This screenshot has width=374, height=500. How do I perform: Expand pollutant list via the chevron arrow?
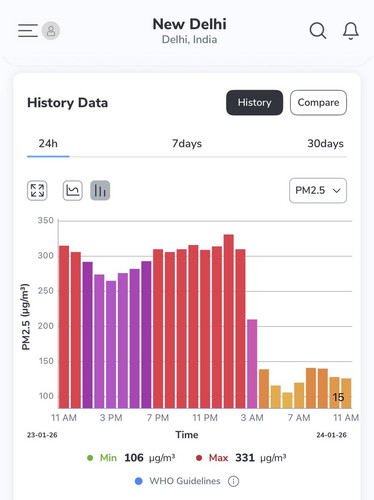click(x=337, y=191)
